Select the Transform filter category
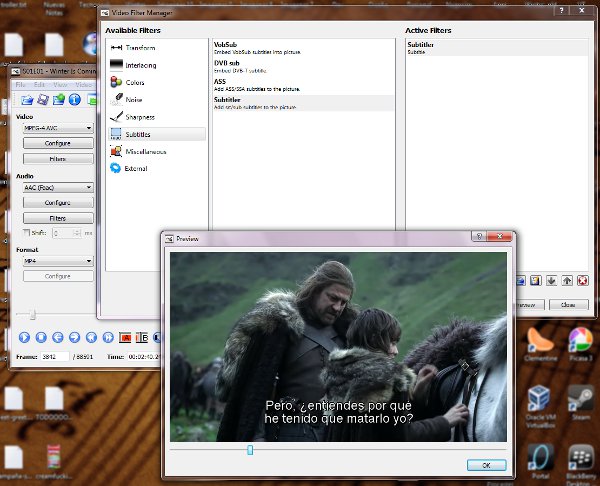 coord(157,48)
